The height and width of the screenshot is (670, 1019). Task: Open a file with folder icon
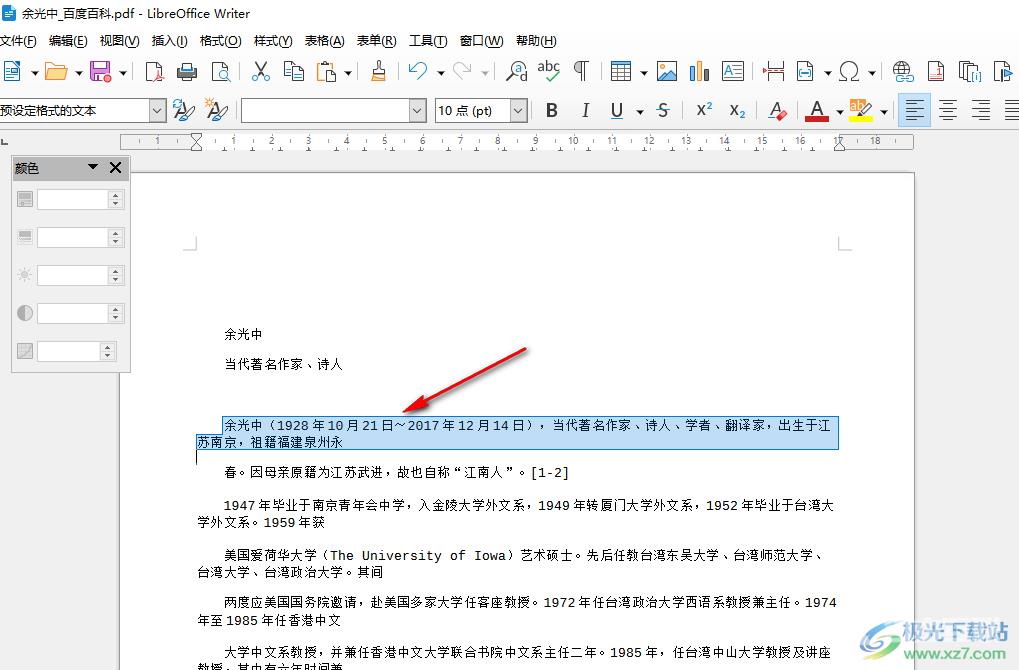coord(56,71)
